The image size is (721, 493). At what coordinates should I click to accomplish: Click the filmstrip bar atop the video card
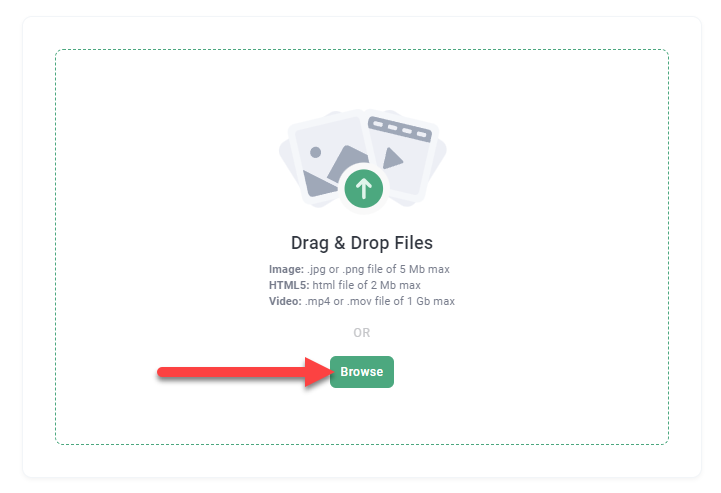coord(400,129)
